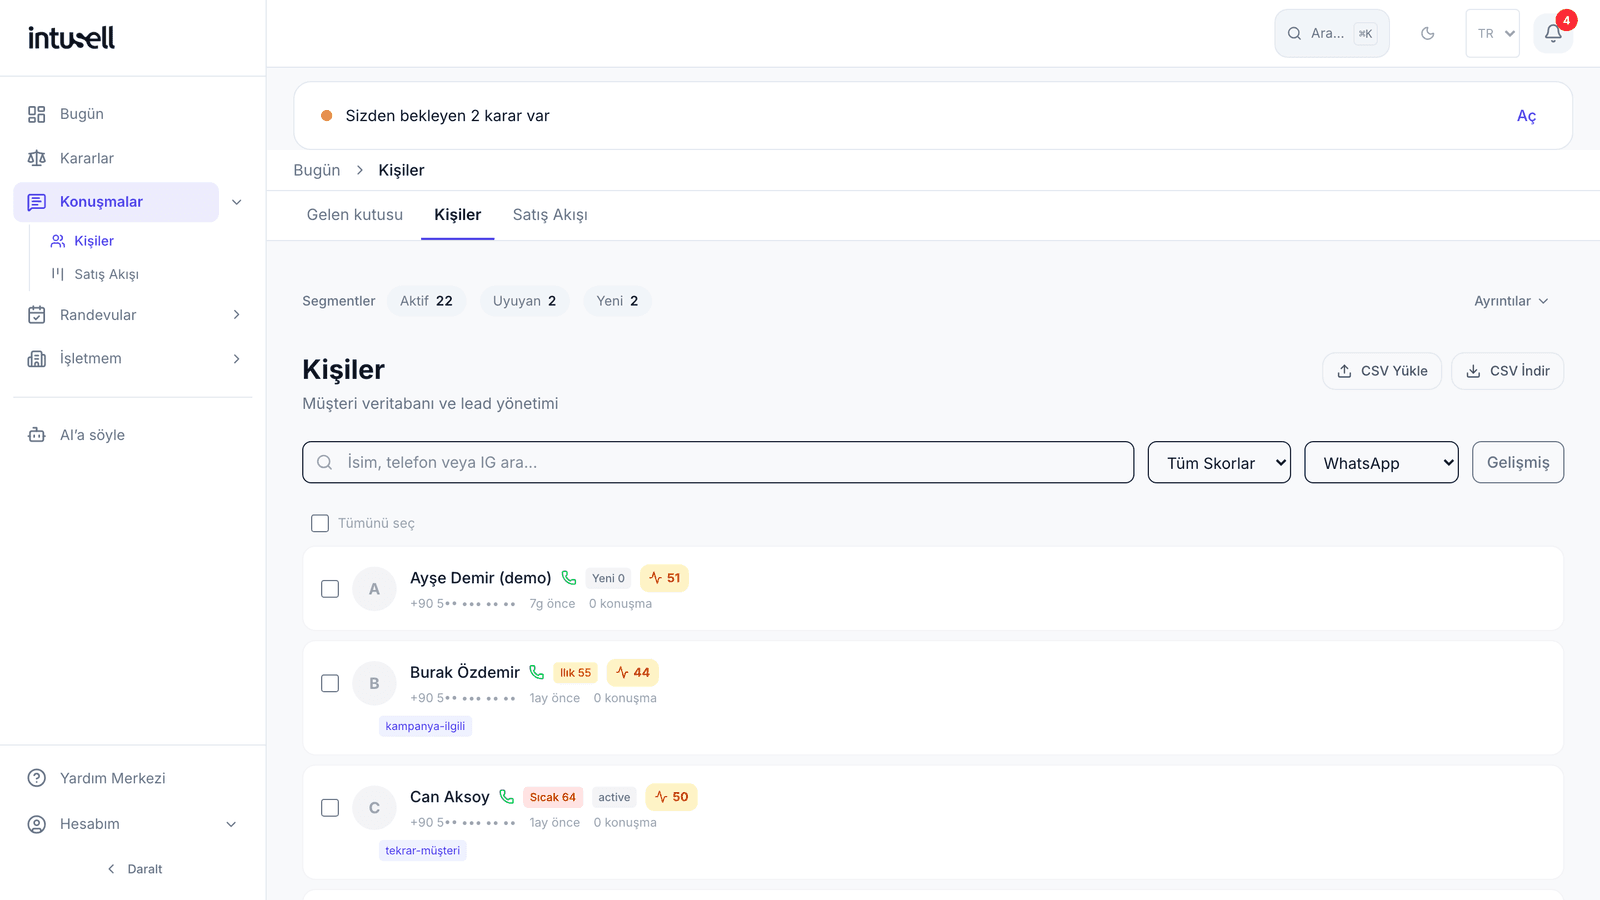
Task: Expand Hesabım account menu
Action: (x=132, y=824)
